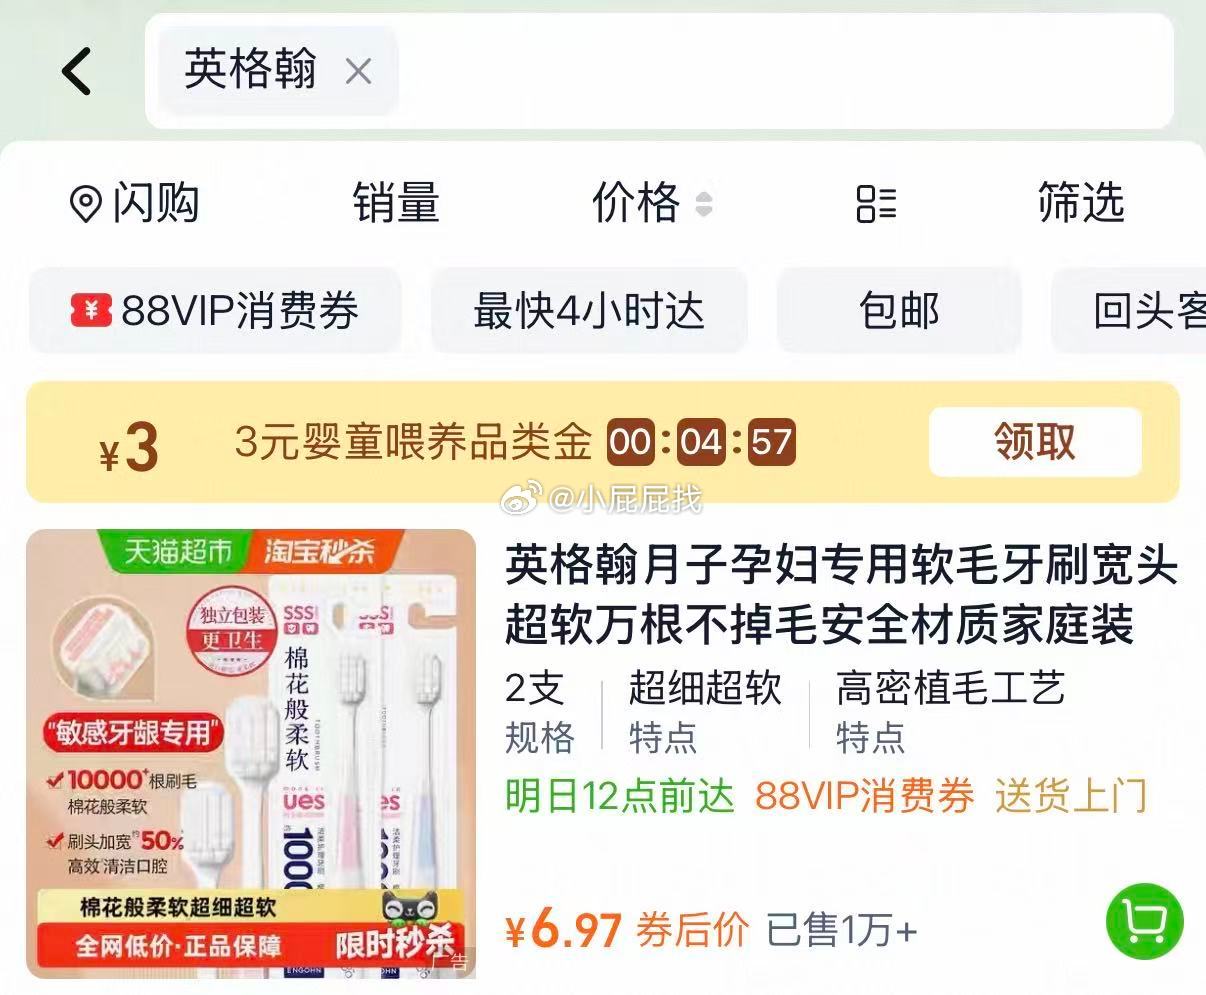Enable the 最快4小时达 filter
This screenshot has height=995, width=1206.
tap(589, 310)
